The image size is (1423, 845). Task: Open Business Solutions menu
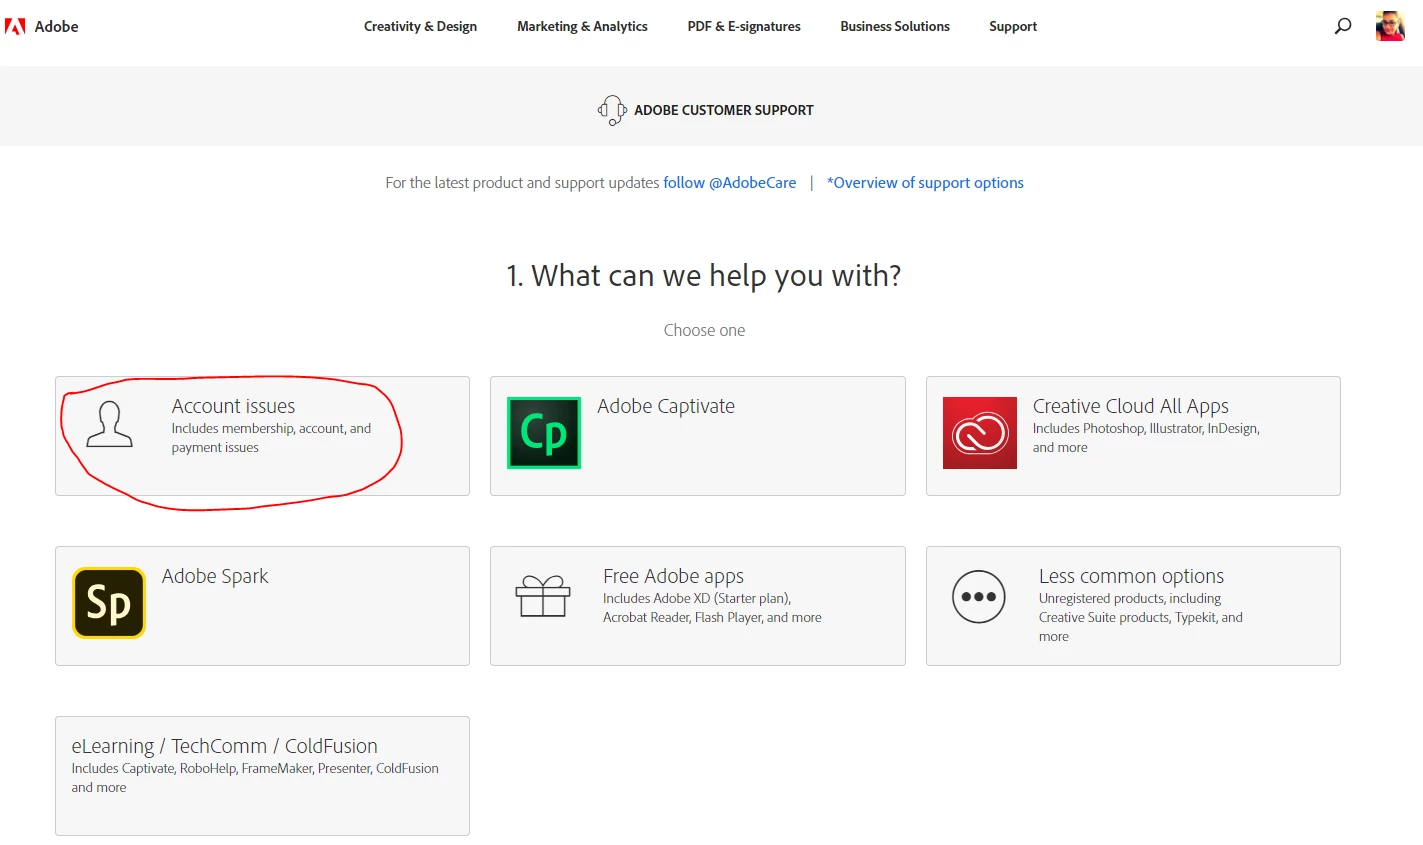[x=895, y=26]
